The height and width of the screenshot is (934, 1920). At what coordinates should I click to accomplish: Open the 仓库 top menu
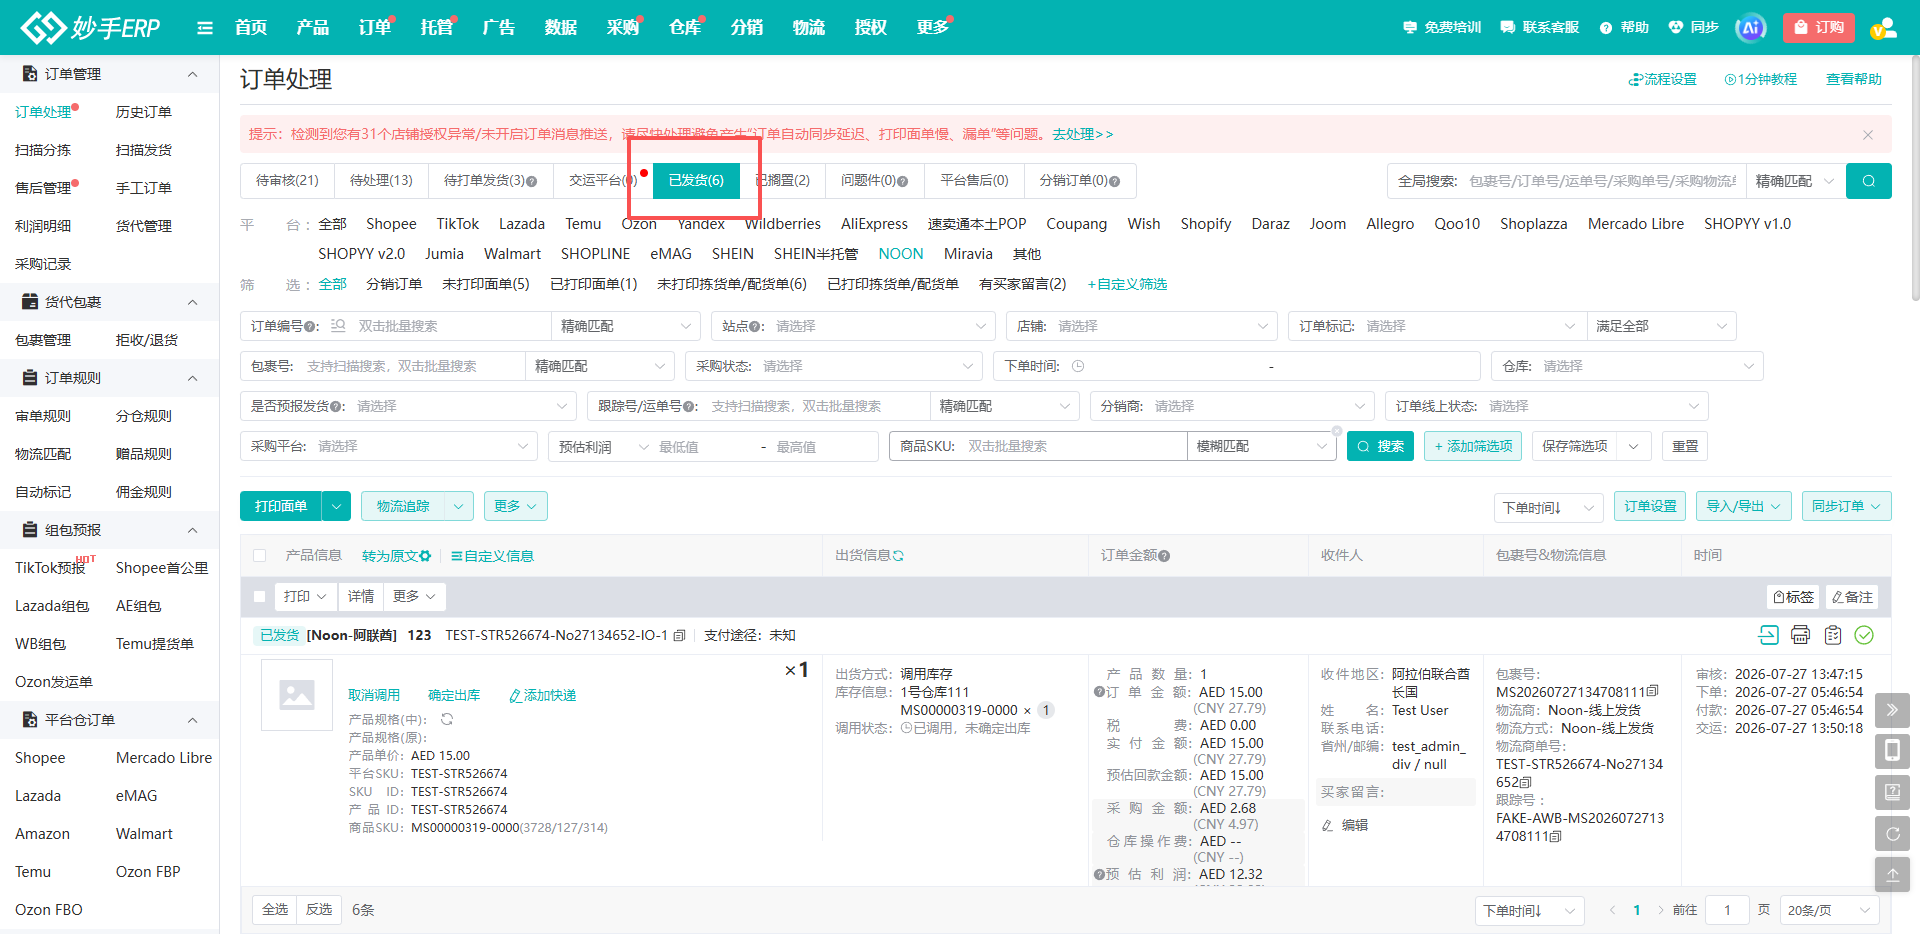[x=685, y=28]
